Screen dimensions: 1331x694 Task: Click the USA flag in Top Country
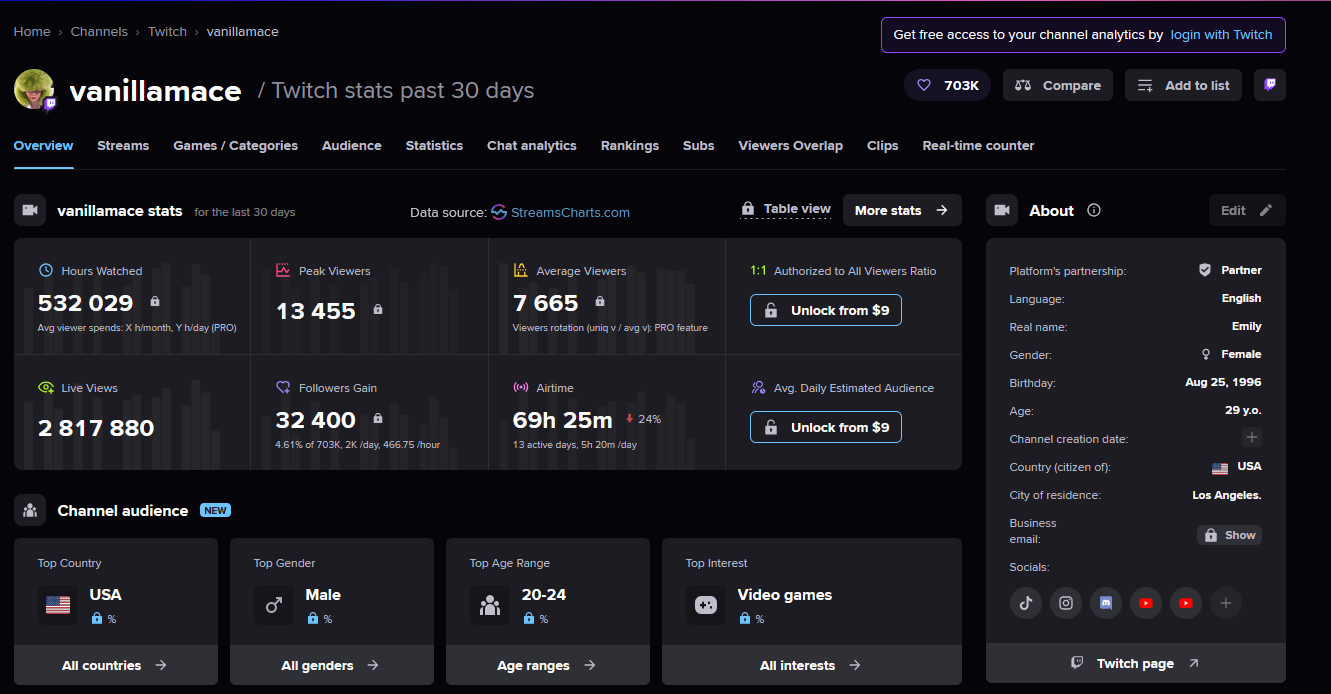tap(58, 605)
